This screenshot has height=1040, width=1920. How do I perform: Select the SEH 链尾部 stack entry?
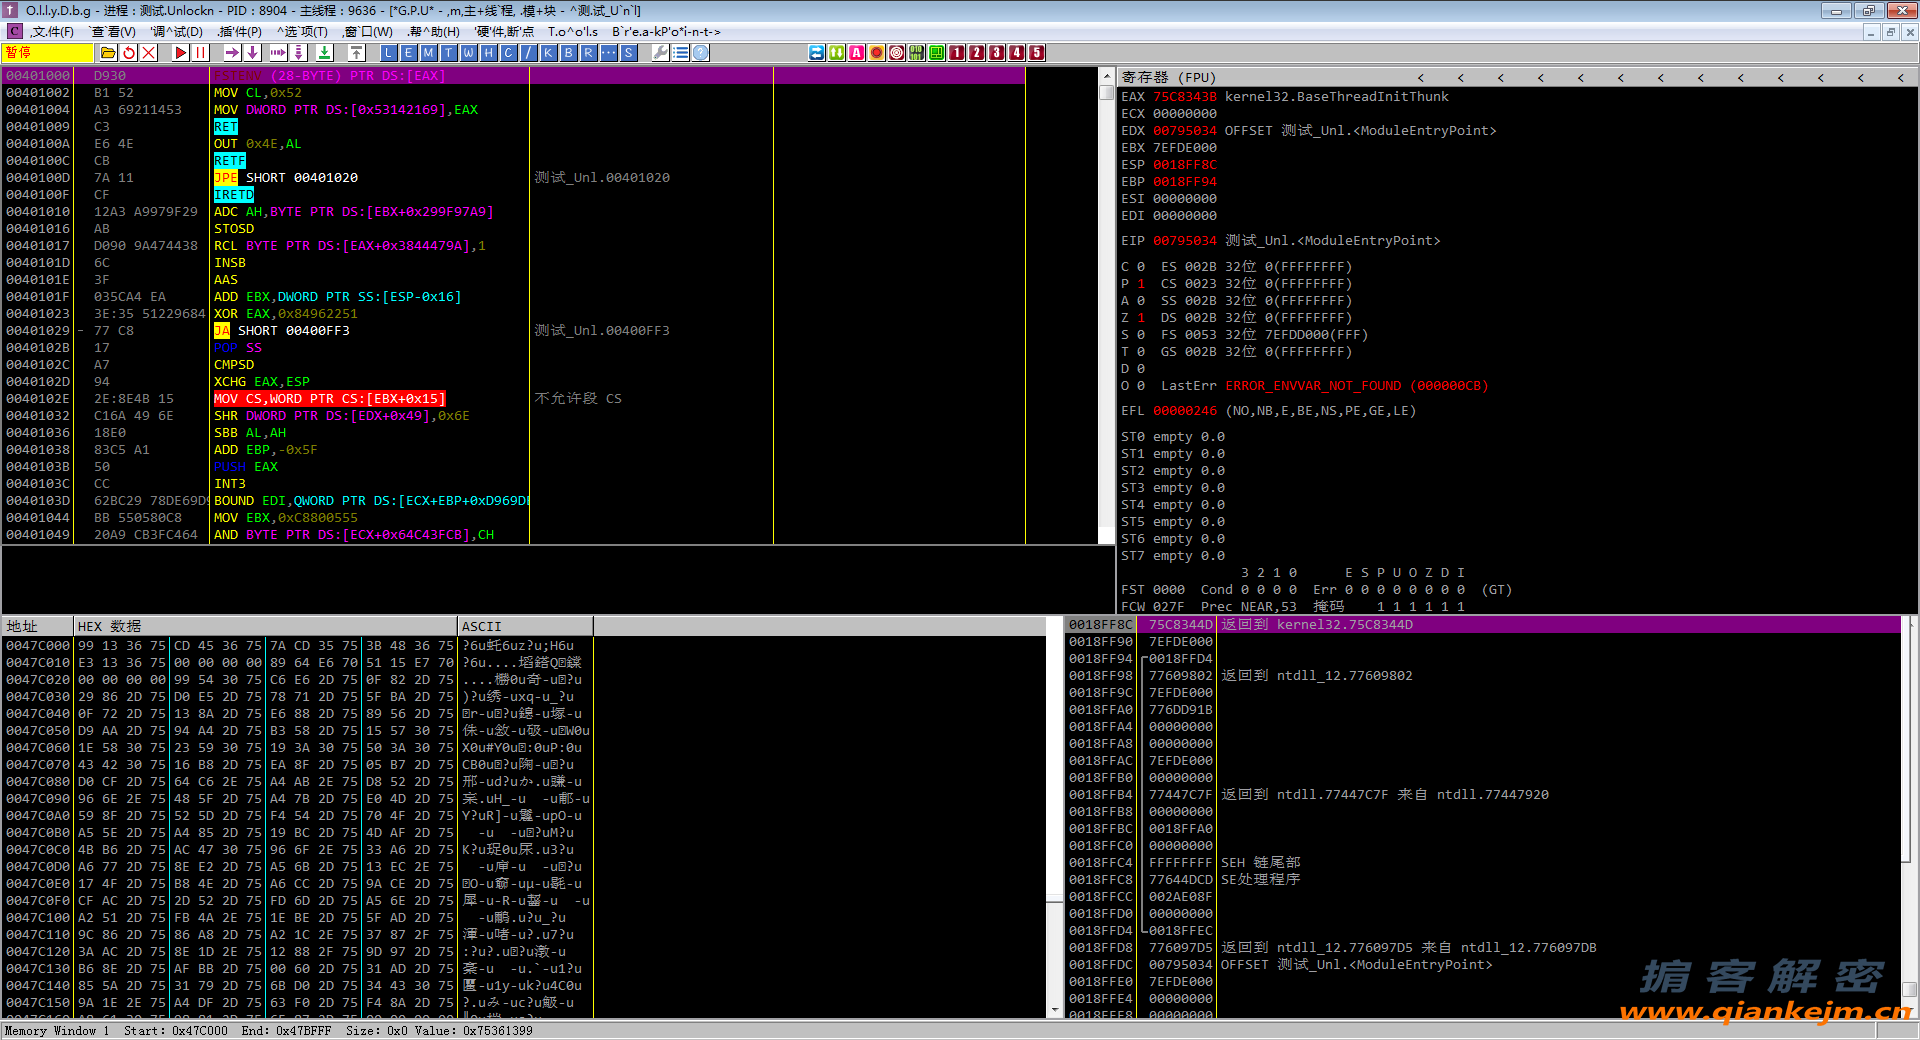point(1260,863)
